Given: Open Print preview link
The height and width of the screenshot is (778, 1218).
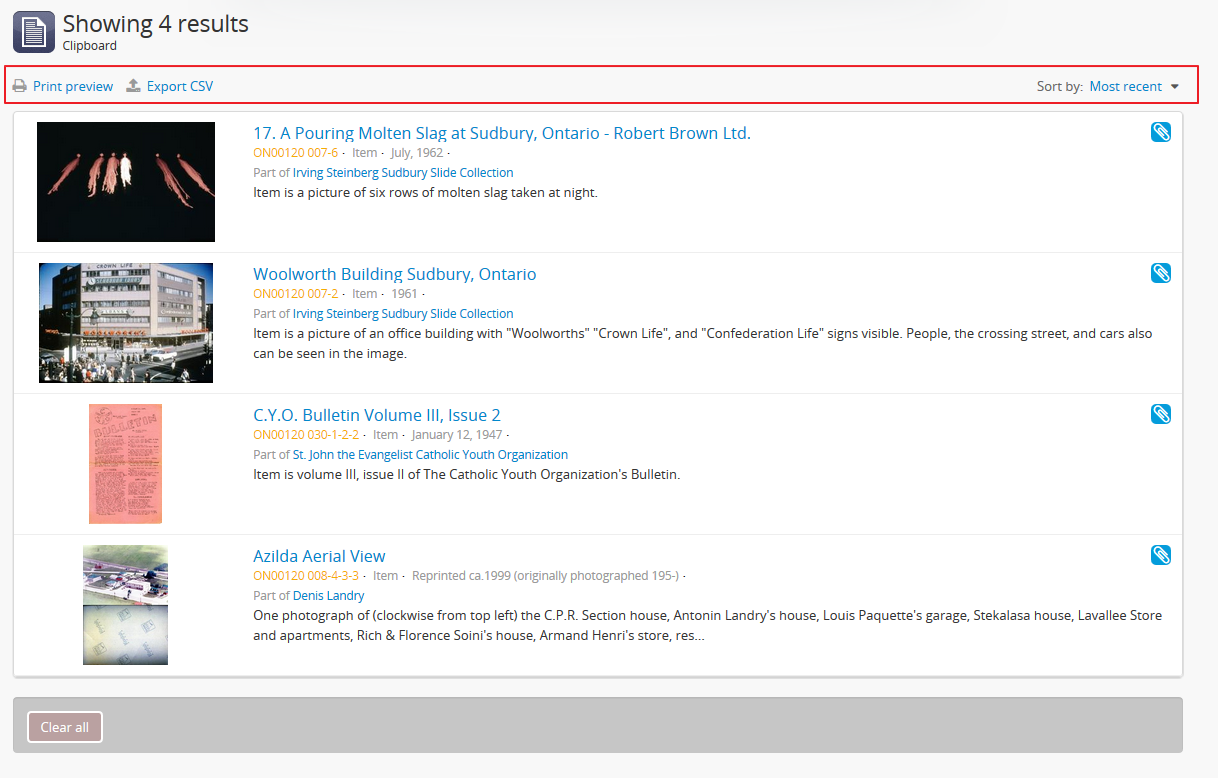Looking at the screenshot, I should pyautogui.click(x=73, y=86).
